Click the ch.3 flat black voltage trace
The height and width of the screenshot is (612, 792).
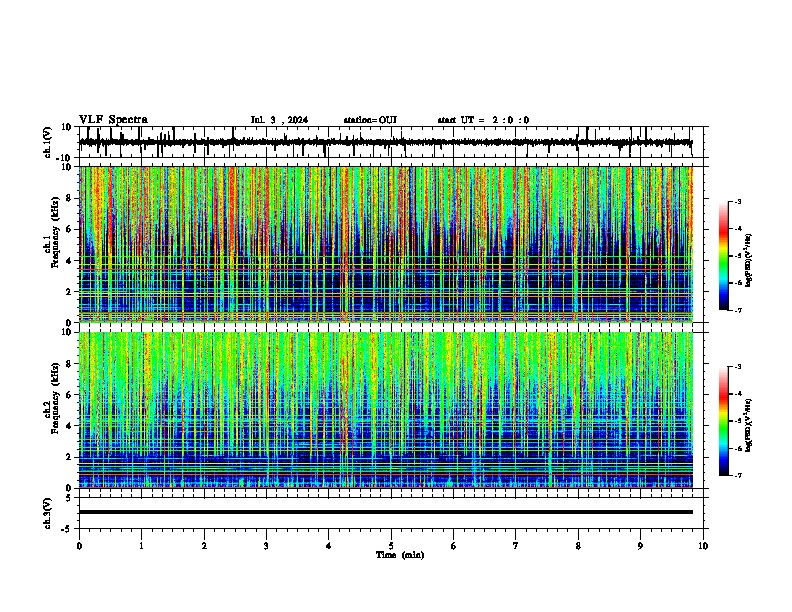tap(386, 512)
